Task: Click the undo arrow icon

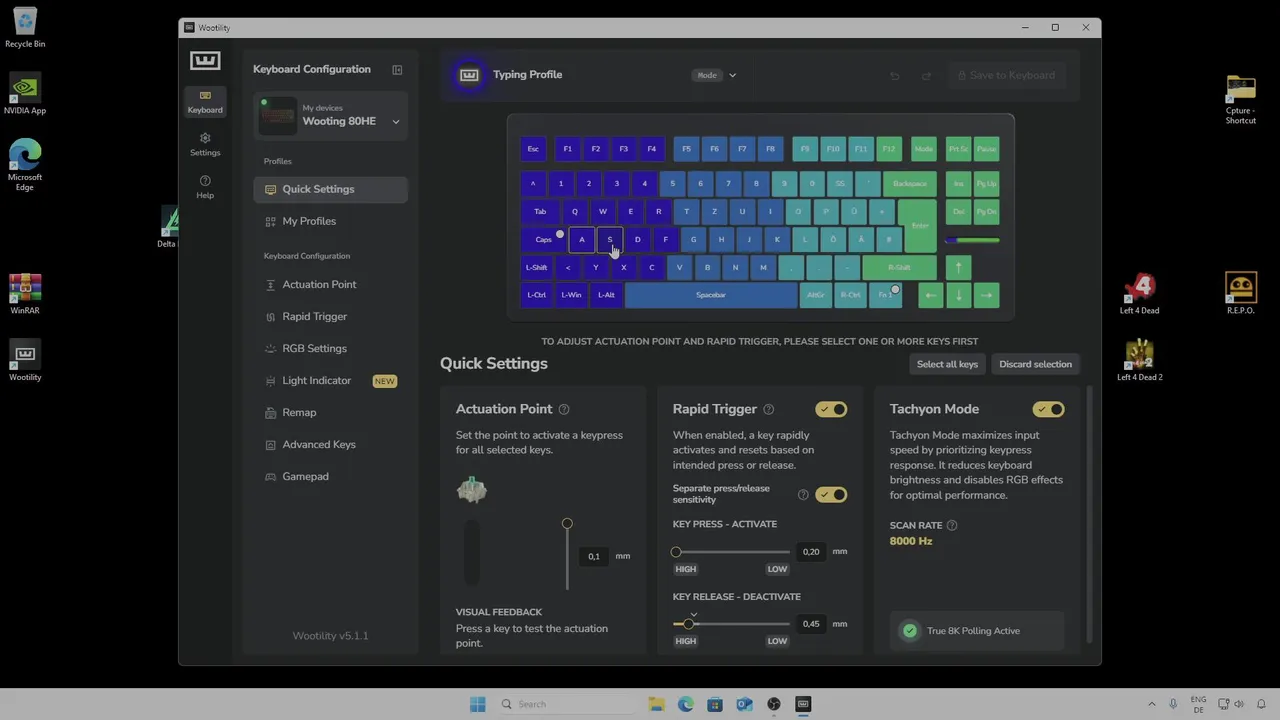Action: click(x=895, y=75)
